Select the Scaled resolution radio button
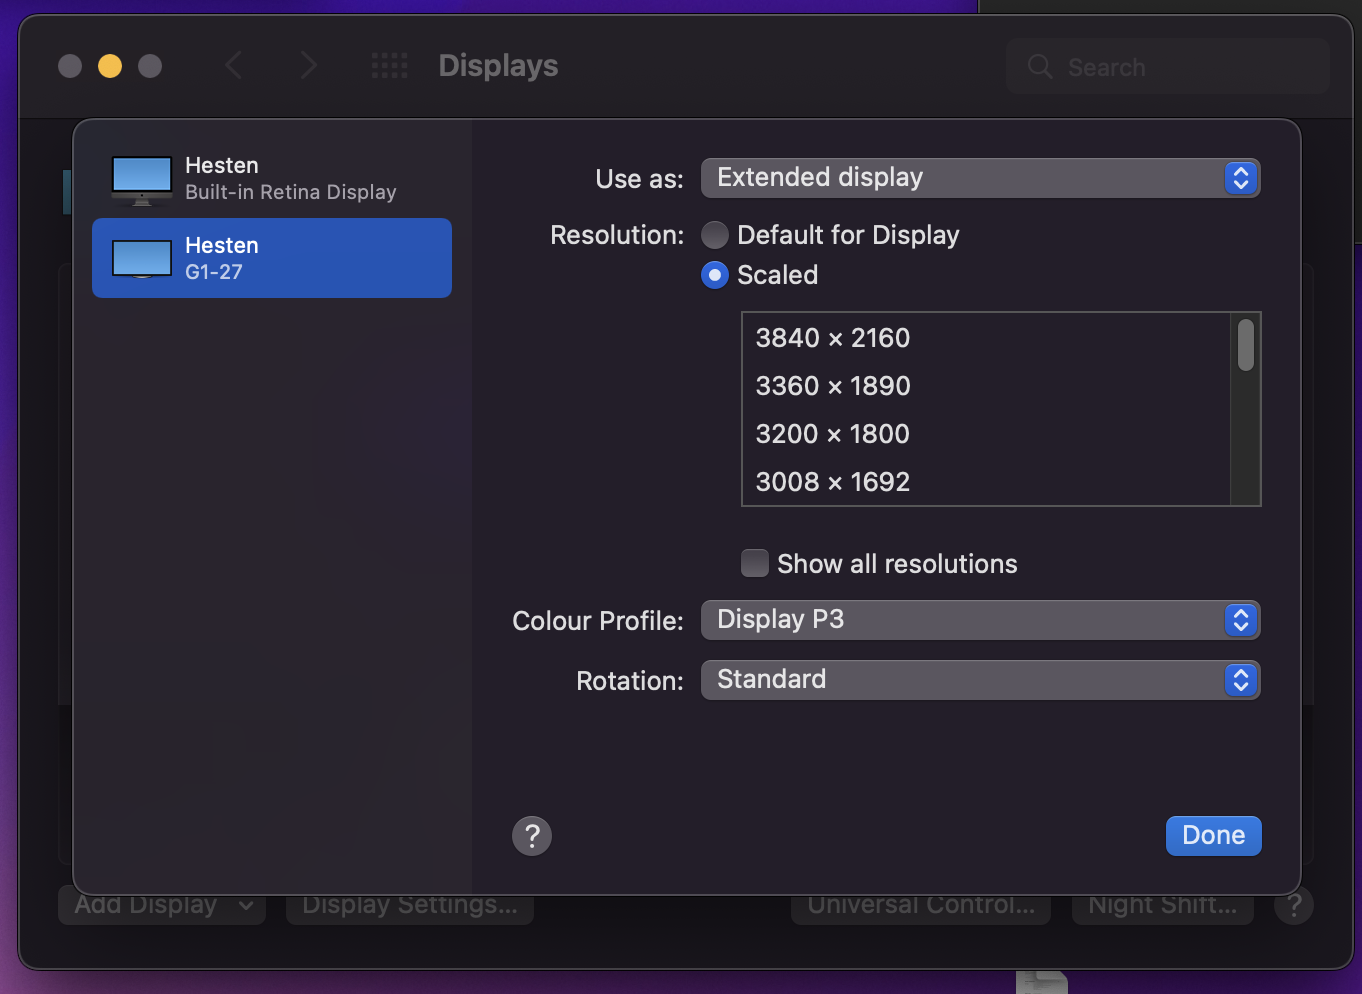Viewport: 1362px width, 994px height. [x=715, y=275]
